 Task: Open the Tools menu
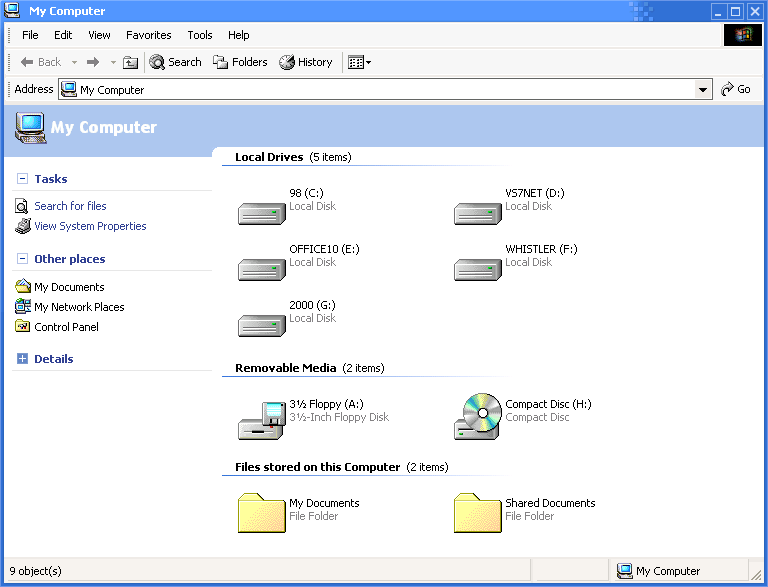point(200,35)
